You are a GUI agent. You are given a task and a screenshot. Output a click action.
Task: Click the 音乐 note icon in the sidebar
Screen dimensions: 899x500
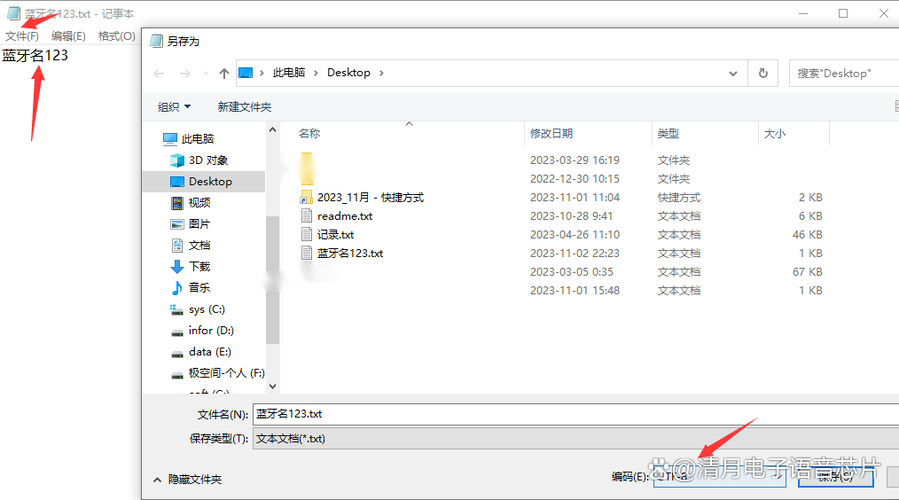pos(177,288)
